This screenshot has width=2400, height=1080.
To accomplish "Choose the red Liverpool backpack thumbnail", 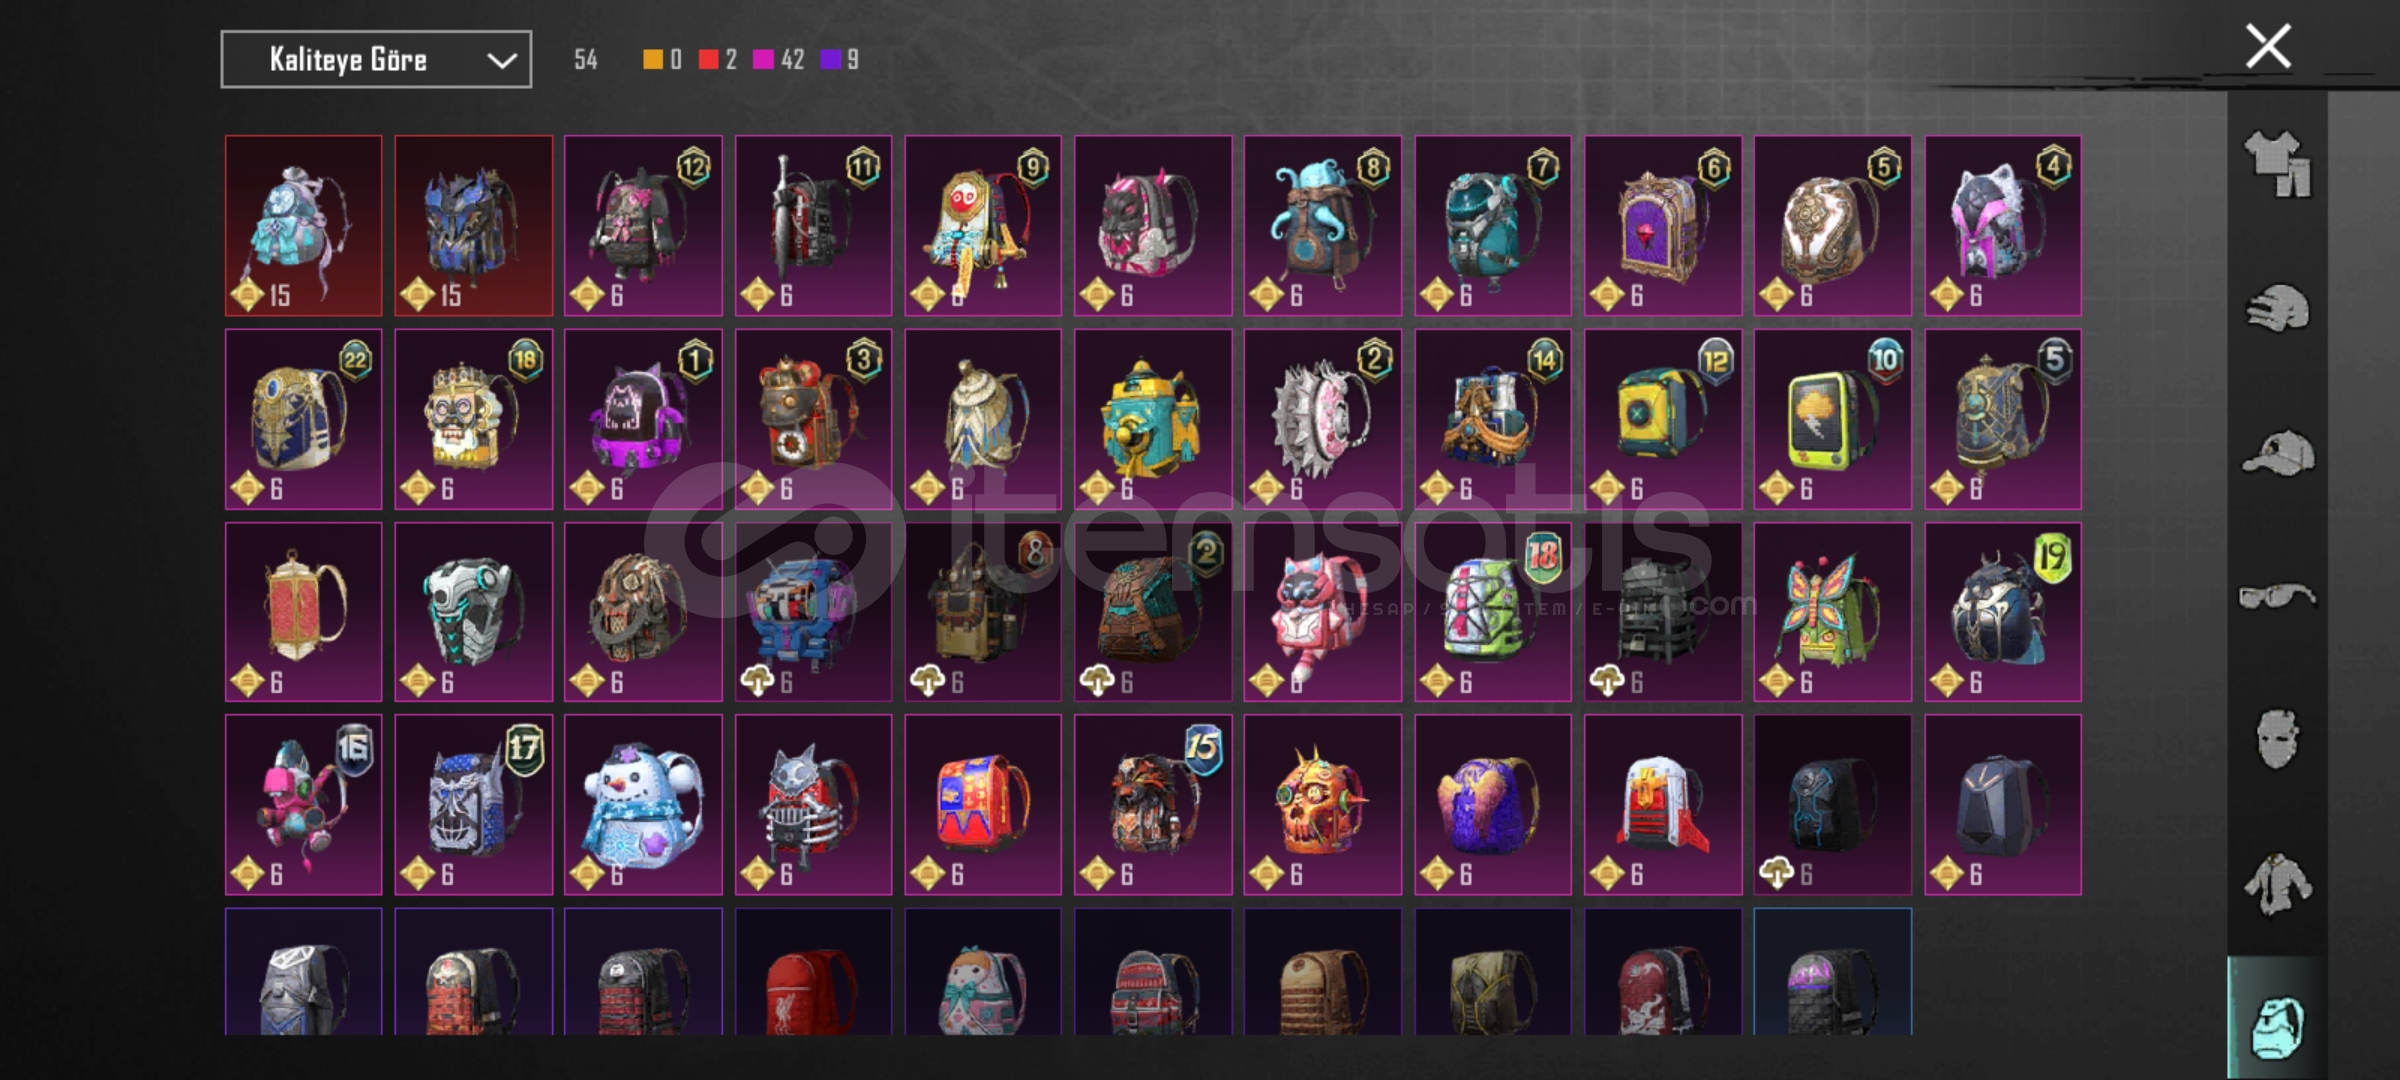I will click(x=813, y=972).
